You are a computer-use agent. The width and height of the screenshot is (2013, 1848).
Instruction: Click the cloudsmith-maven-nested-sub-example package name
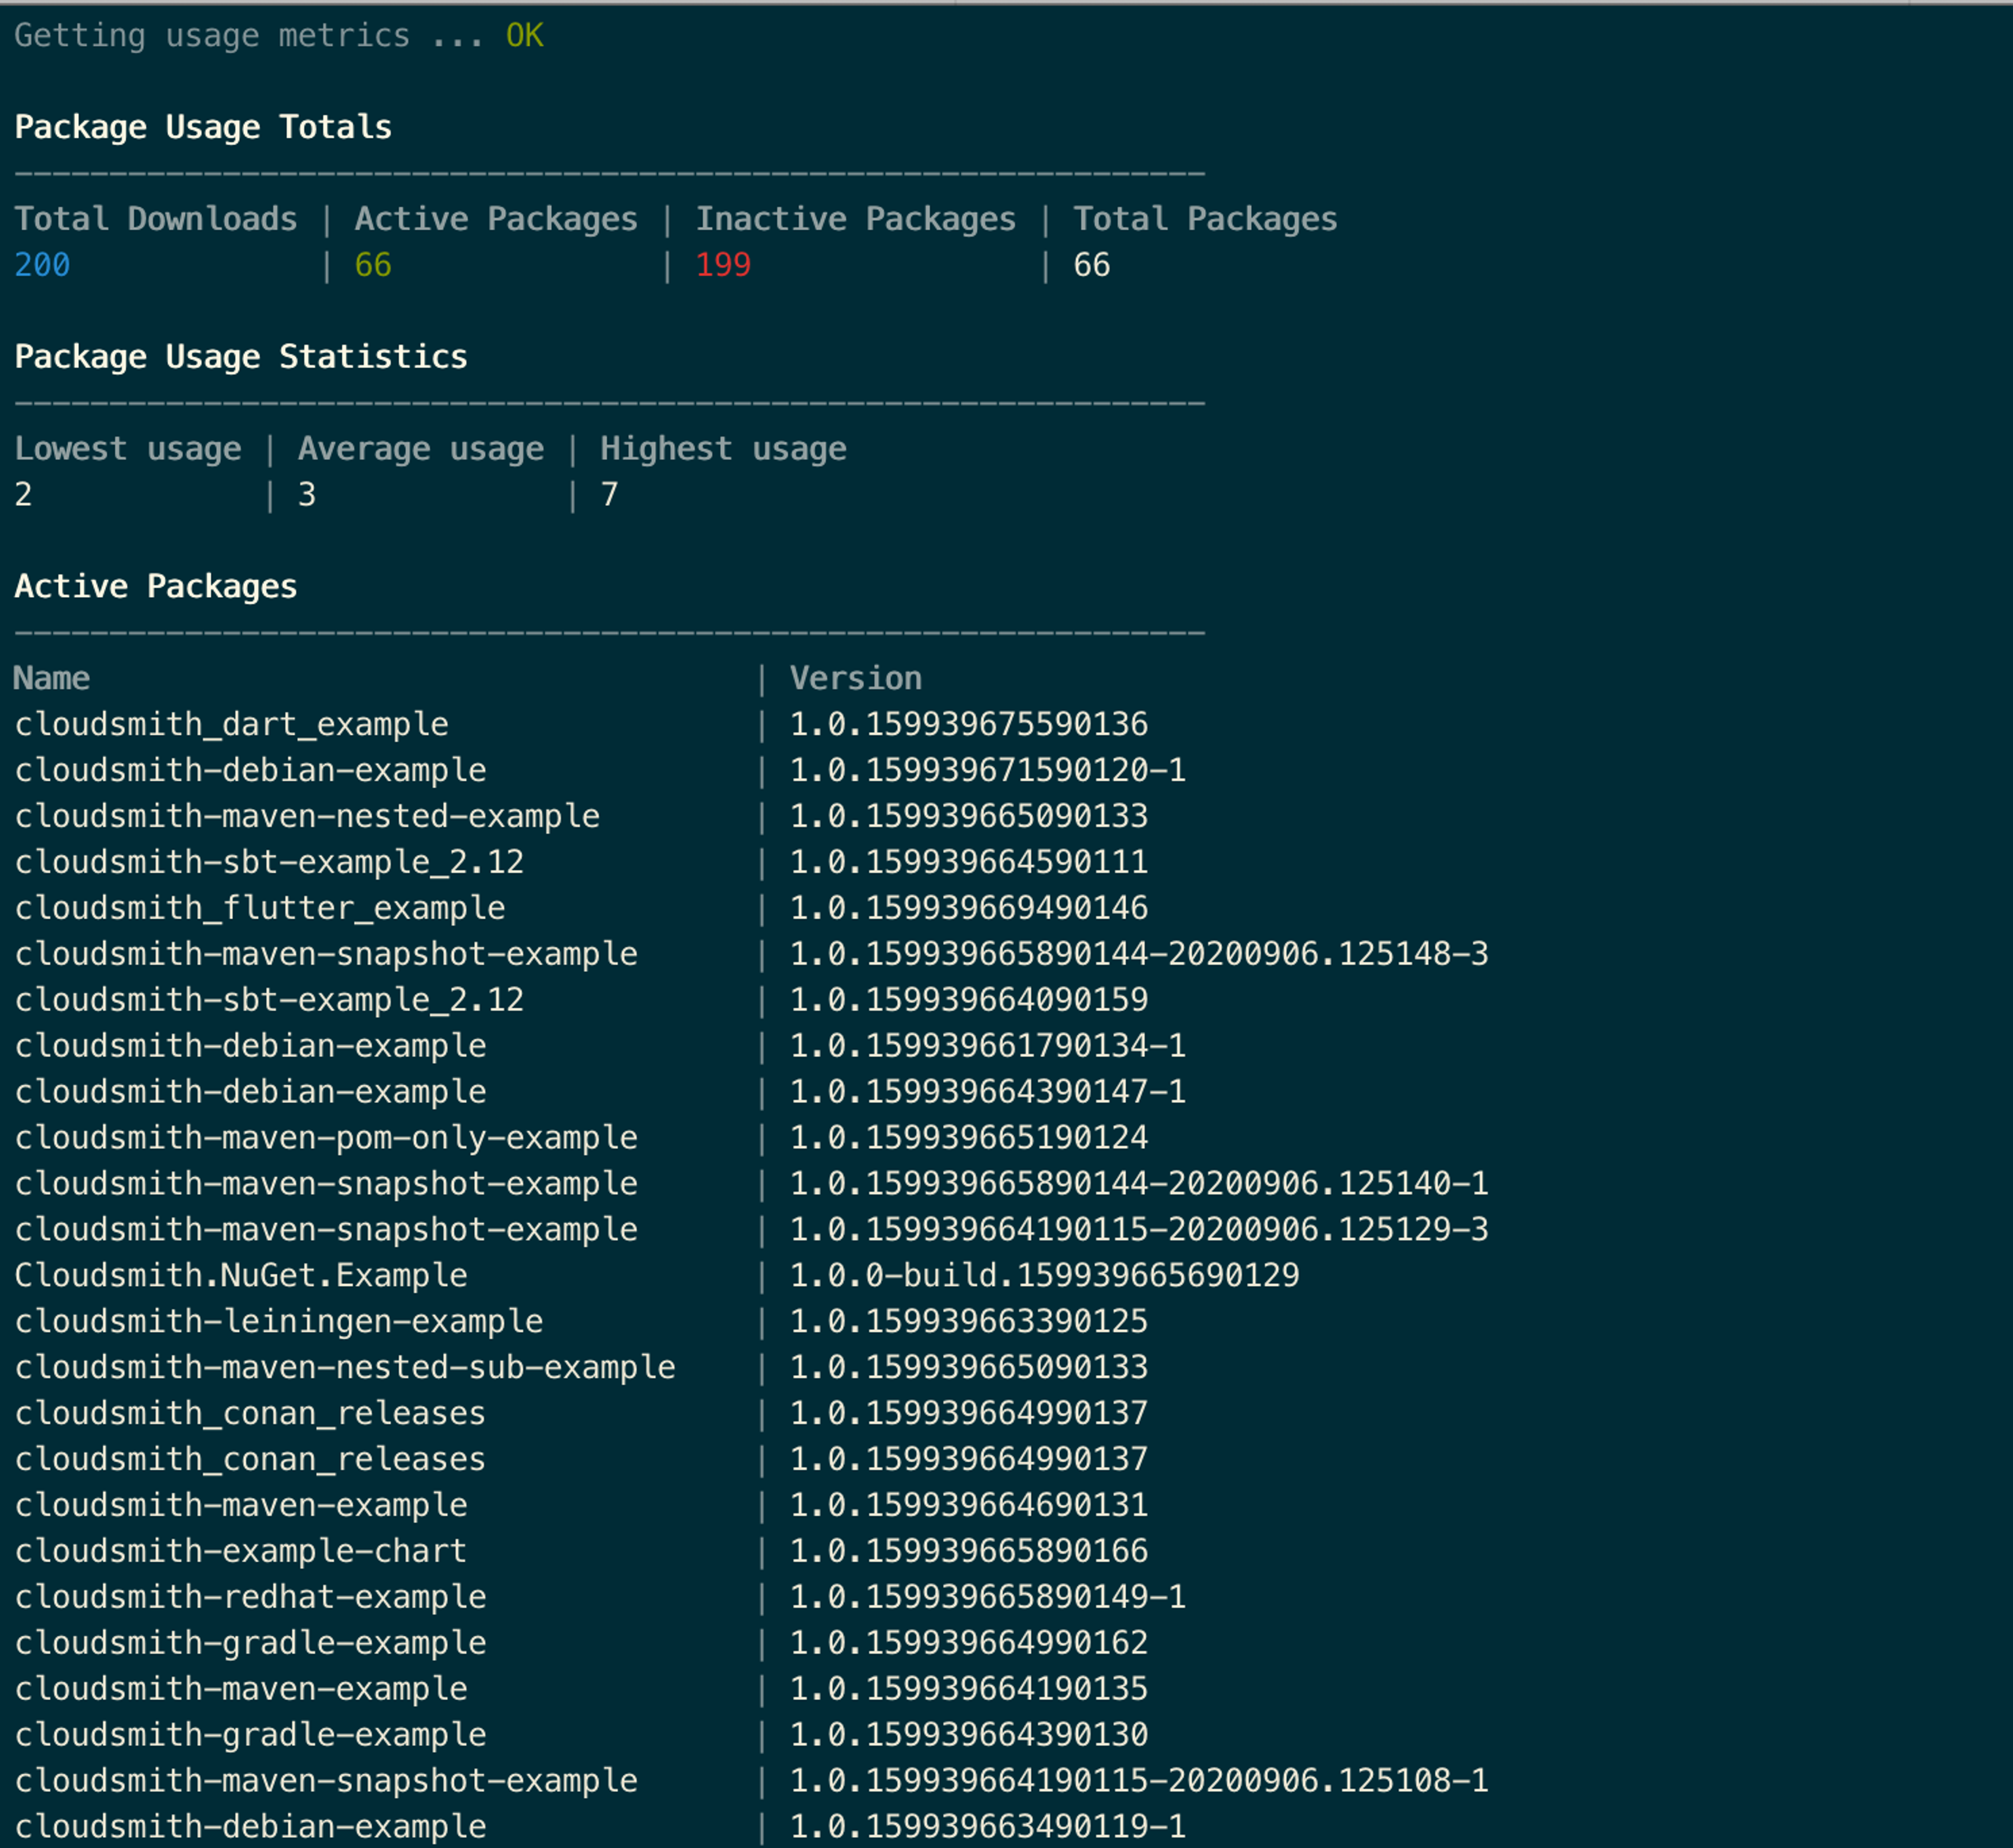[x=344, y=1367]
